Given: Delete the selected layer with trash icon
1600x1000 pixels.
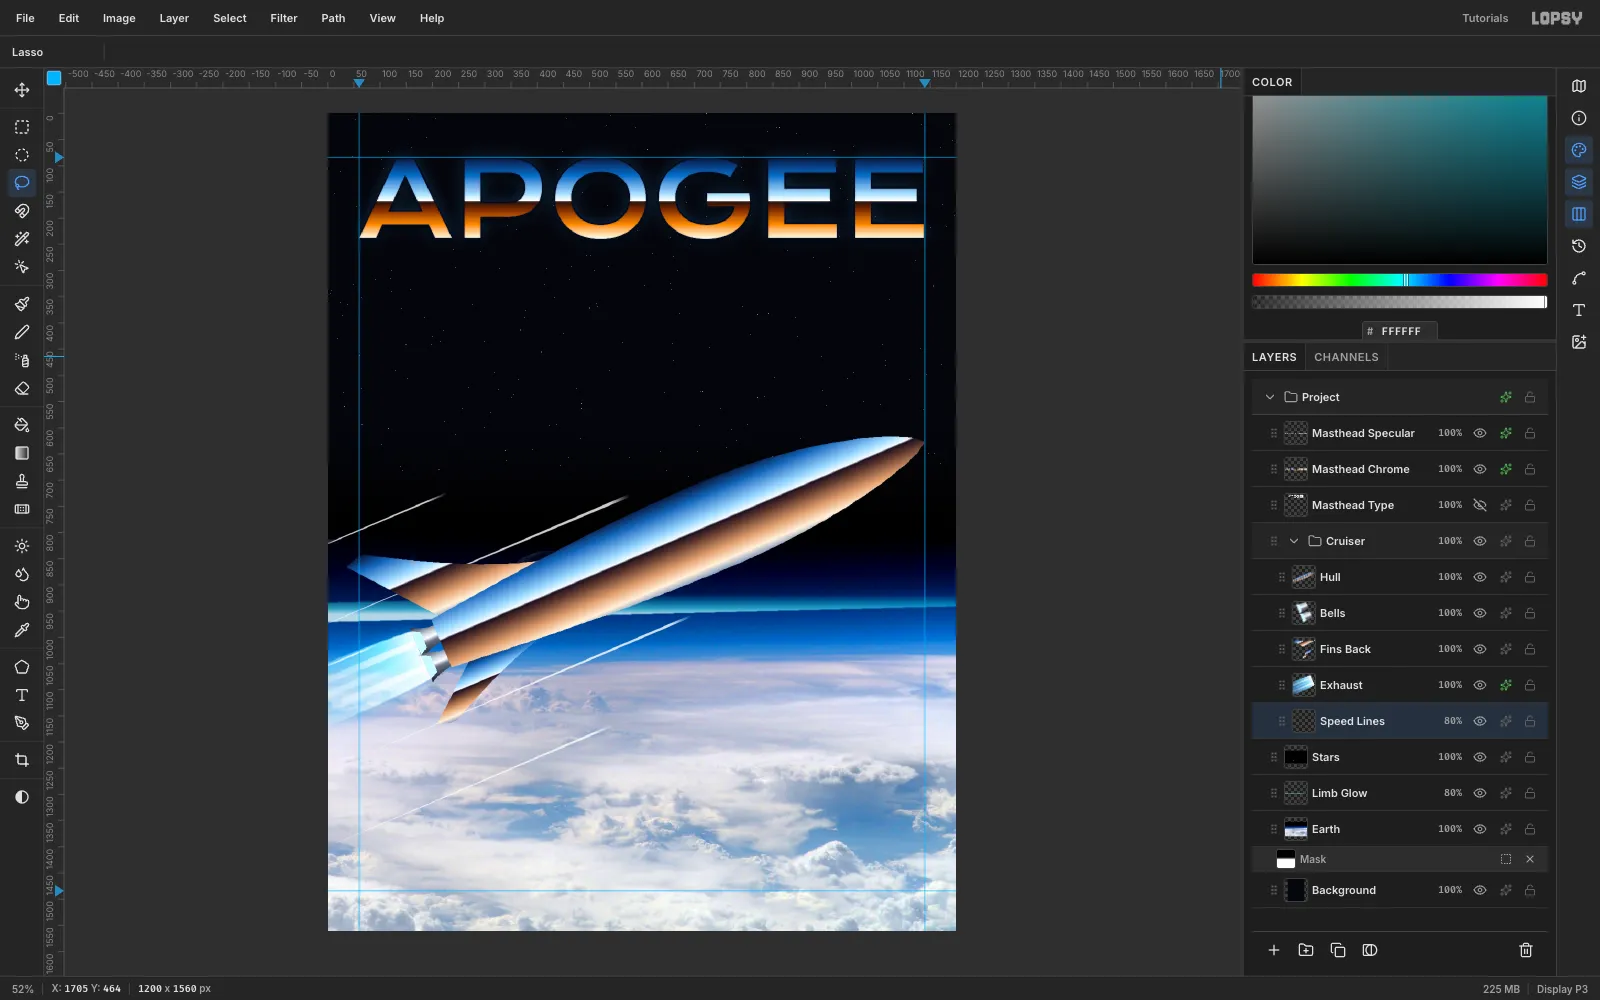Looking at the screenshot, I should coord(1526,950).
